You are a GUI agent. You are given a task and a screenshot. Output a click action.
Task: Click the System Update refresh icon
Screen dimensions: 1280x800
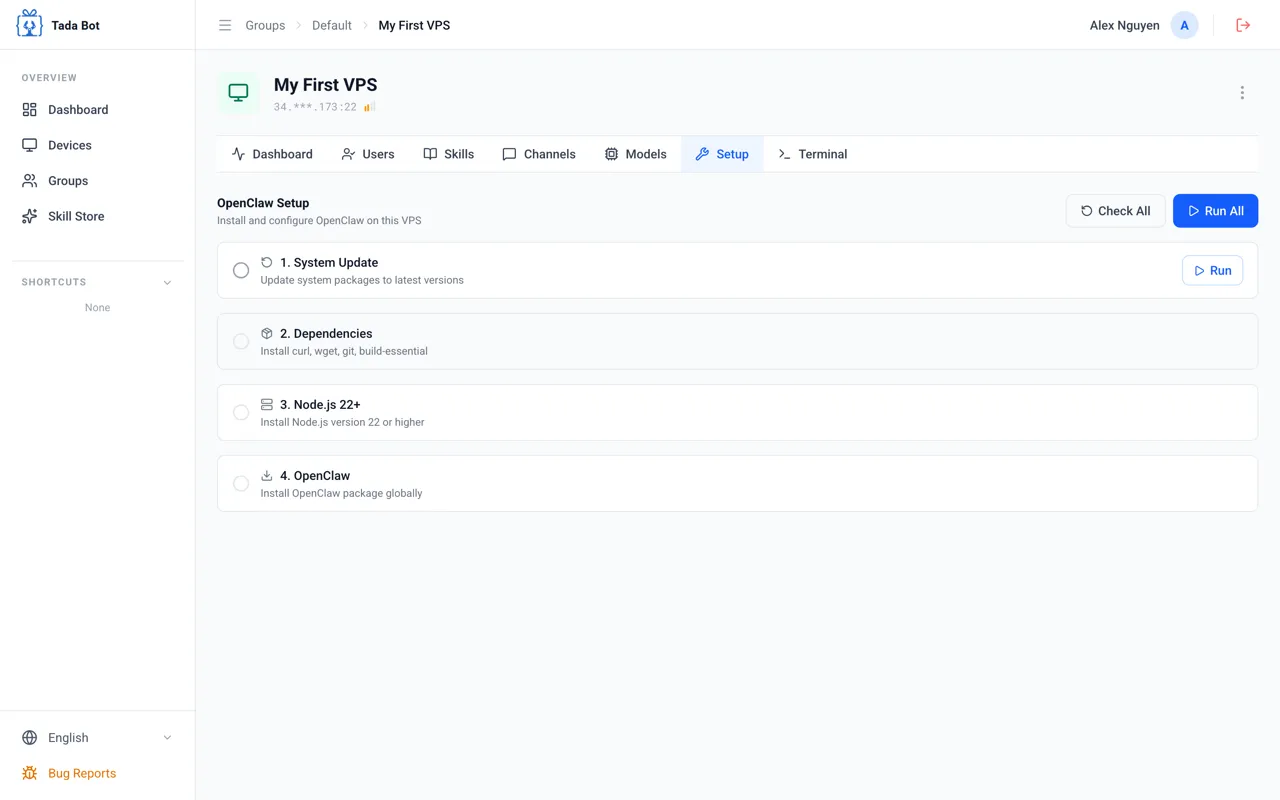pyautogui.click(x=267, y=262)
